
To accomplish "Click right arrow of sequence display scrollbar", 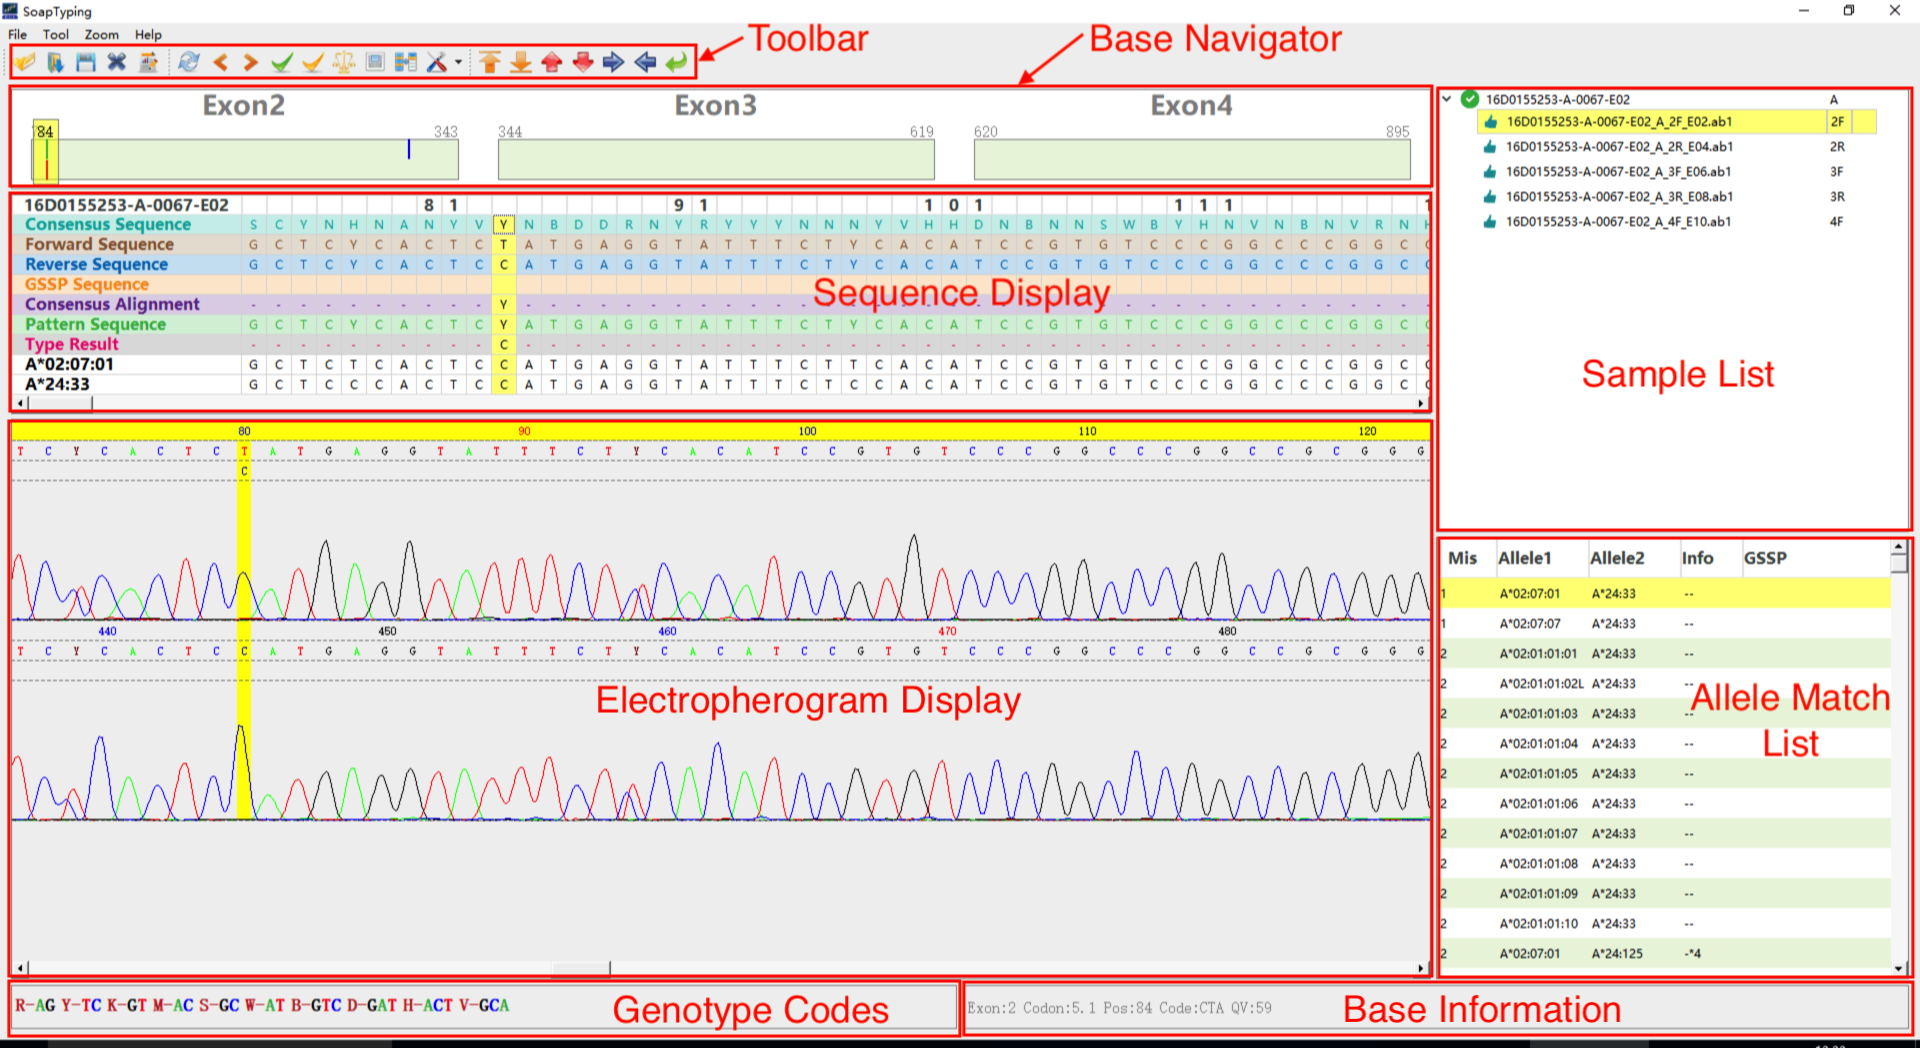I will click(x=1421, y=403).
